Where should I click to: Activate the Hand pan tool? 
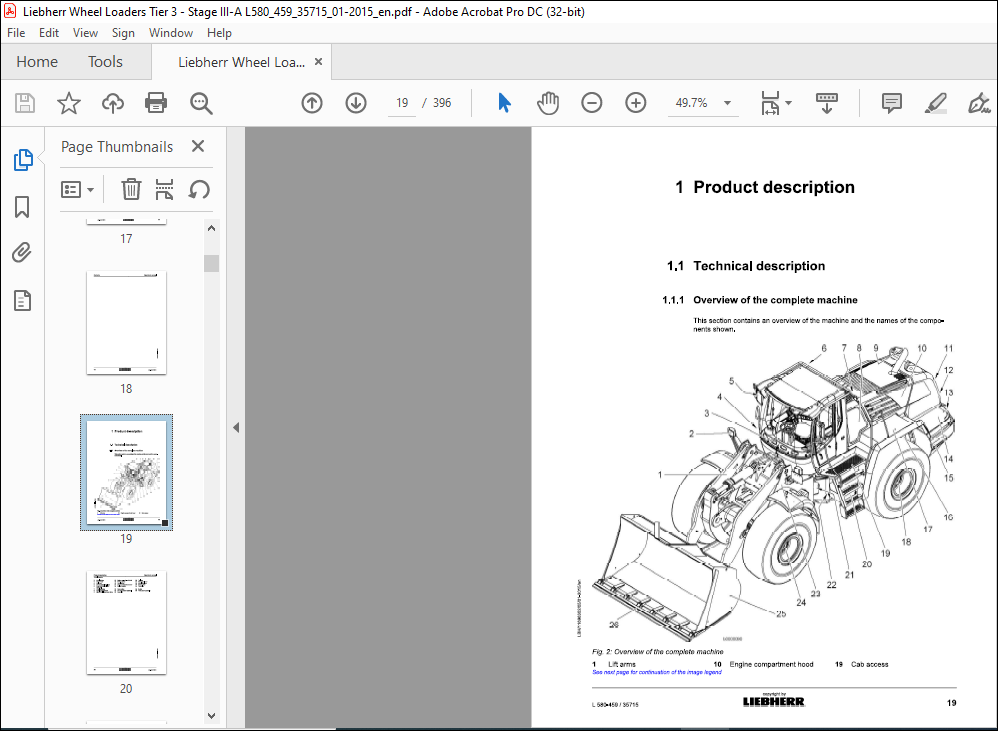[547, 103]
